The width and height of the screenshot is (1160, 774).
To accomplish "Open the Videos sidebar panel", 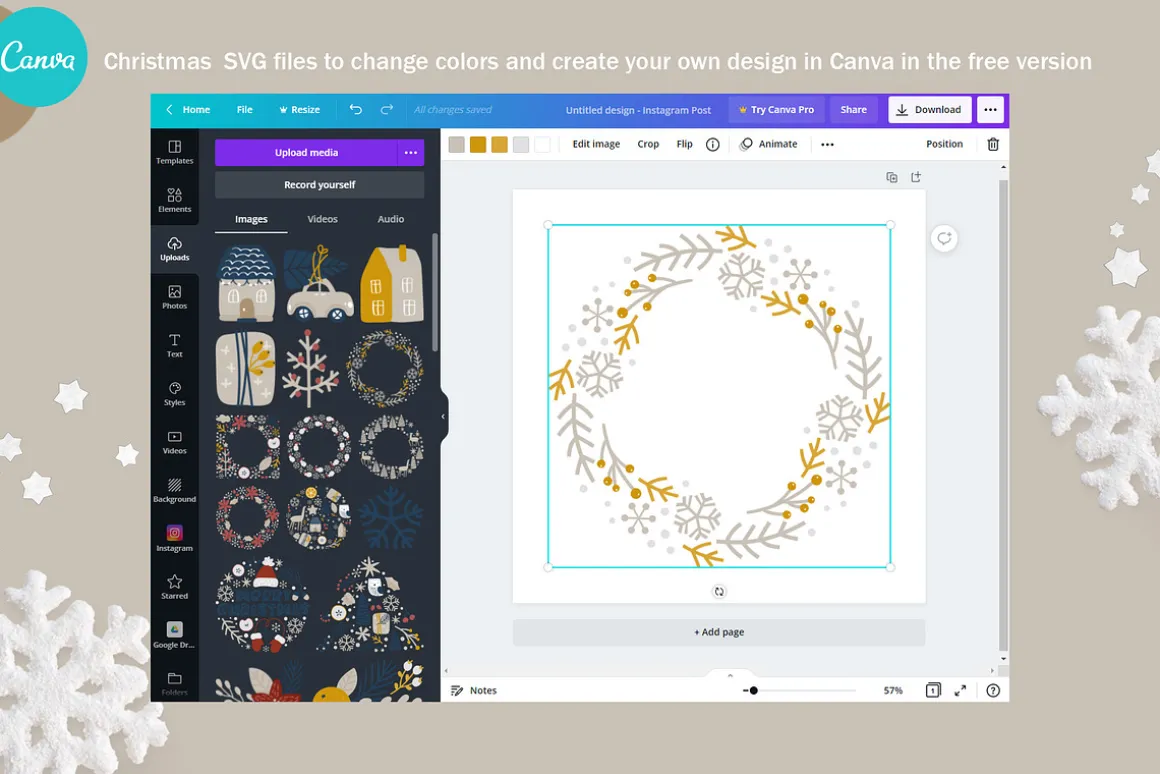I will [x=175, y=442].
